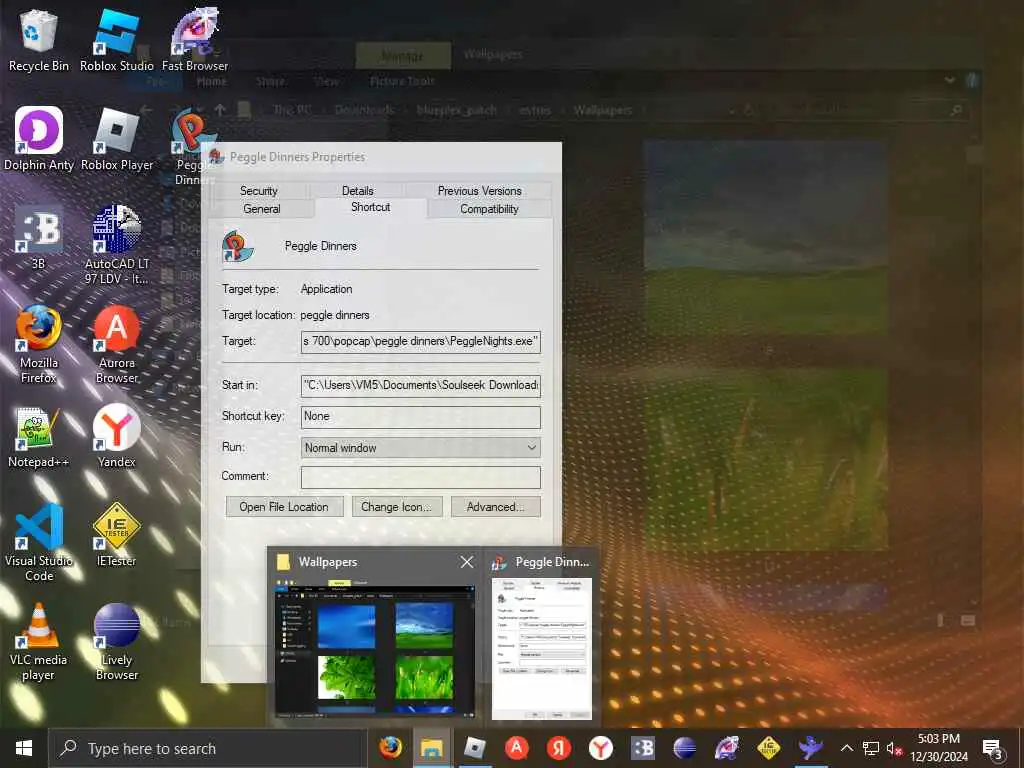Switch to the Compatibility tab
Screen dimensions: 1024x768
pos(489,209)
